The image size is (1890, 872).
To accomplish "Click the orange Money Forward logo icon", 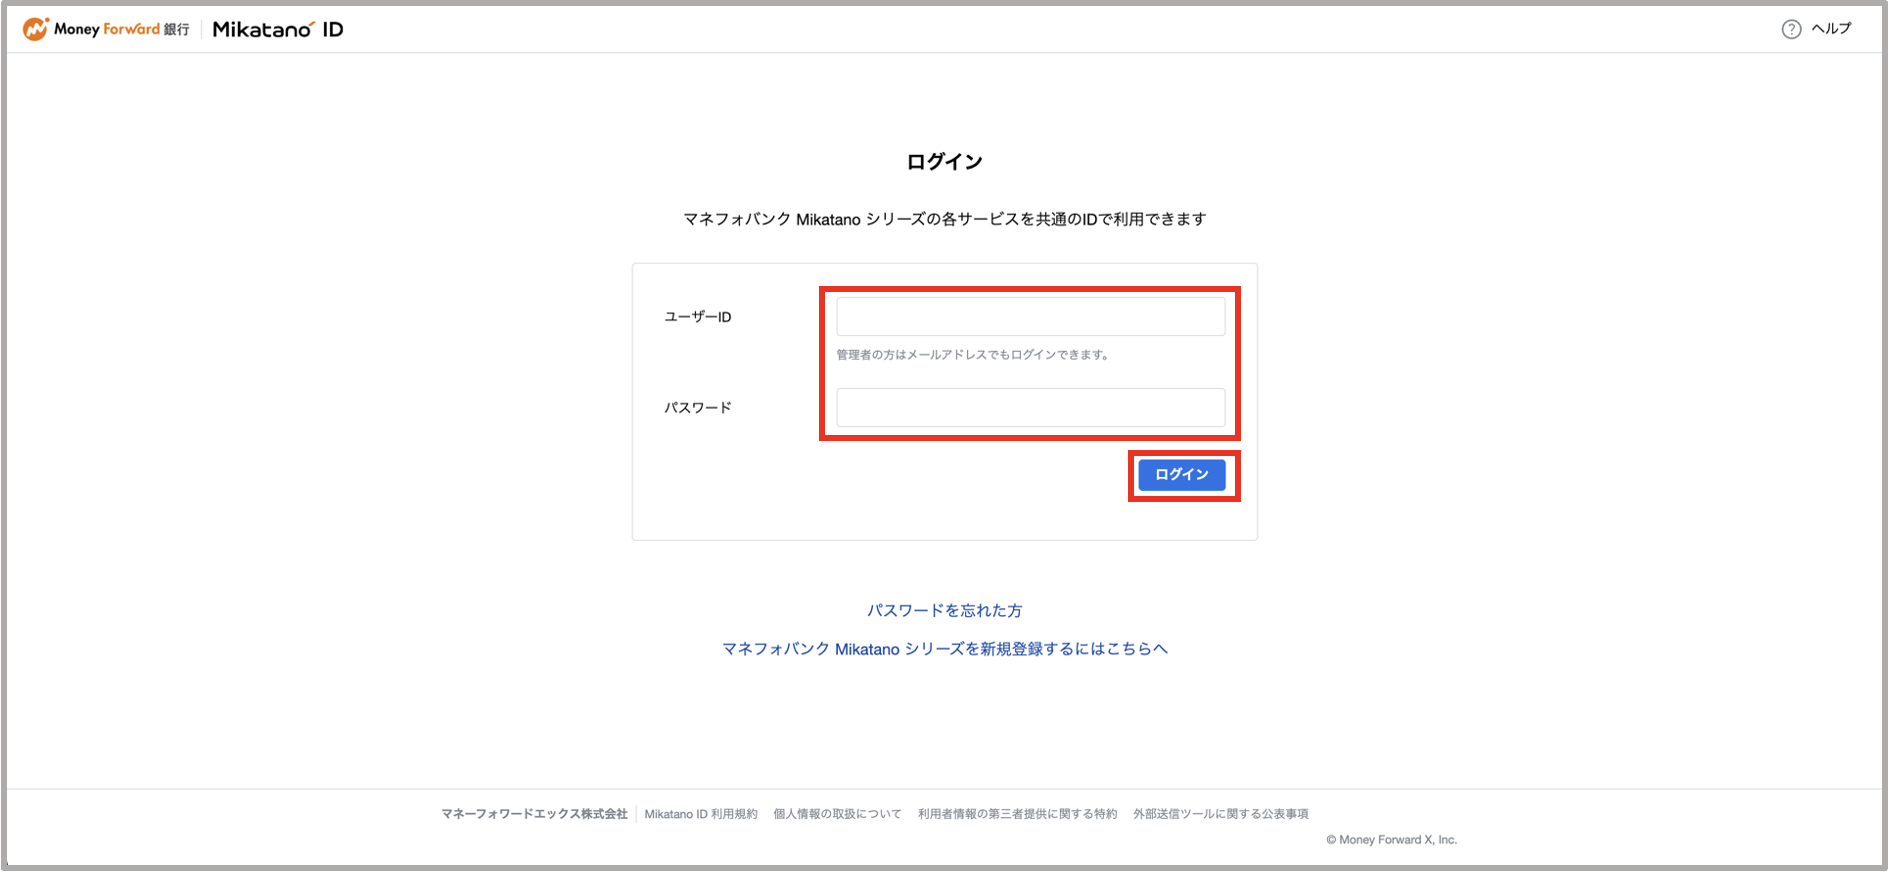I will coord(36,29).
